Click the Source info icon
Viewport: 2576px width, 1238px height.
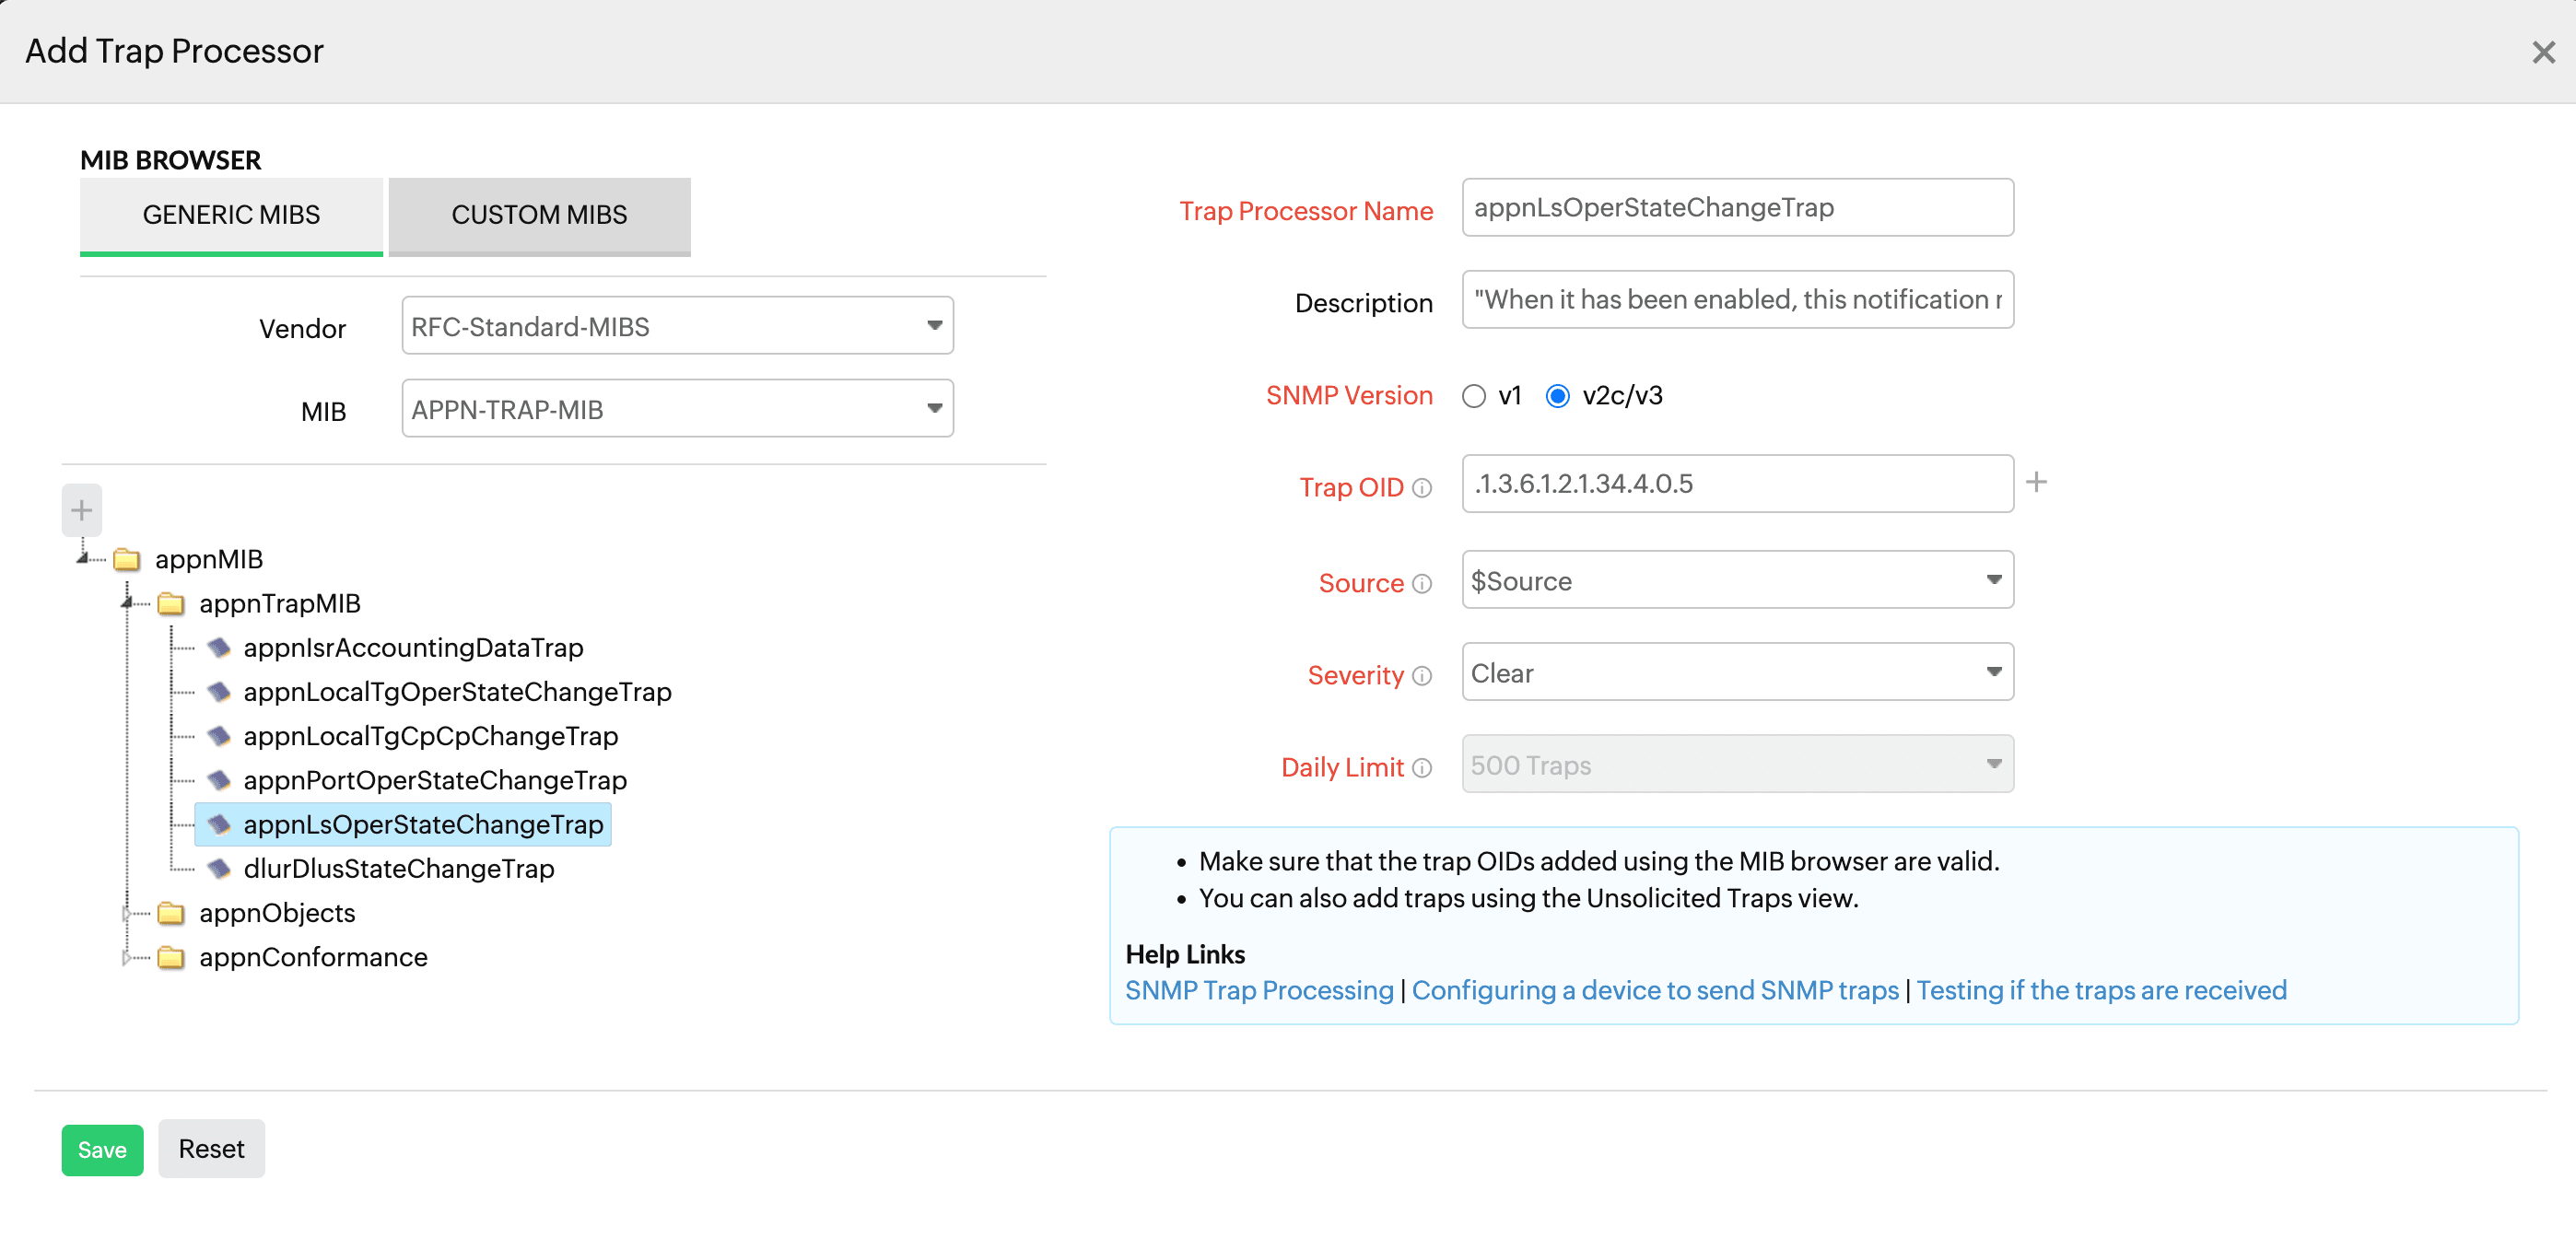point(1421,584)
